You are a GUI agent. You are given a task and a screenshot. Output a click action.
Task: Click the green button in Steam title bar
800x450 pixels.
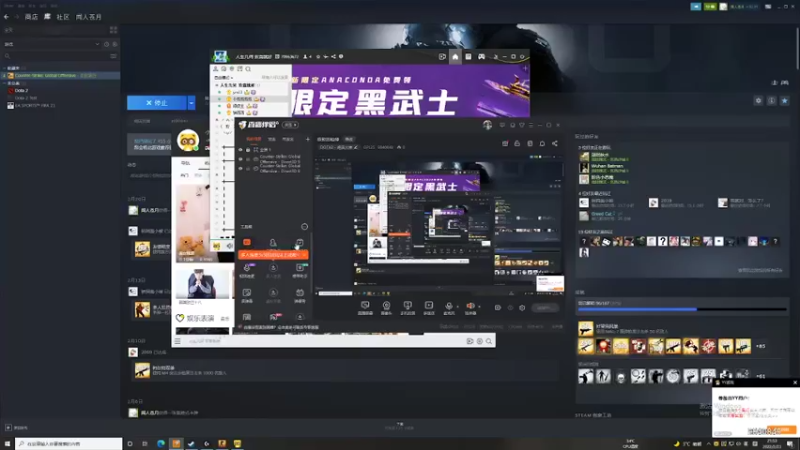[710, 7]
